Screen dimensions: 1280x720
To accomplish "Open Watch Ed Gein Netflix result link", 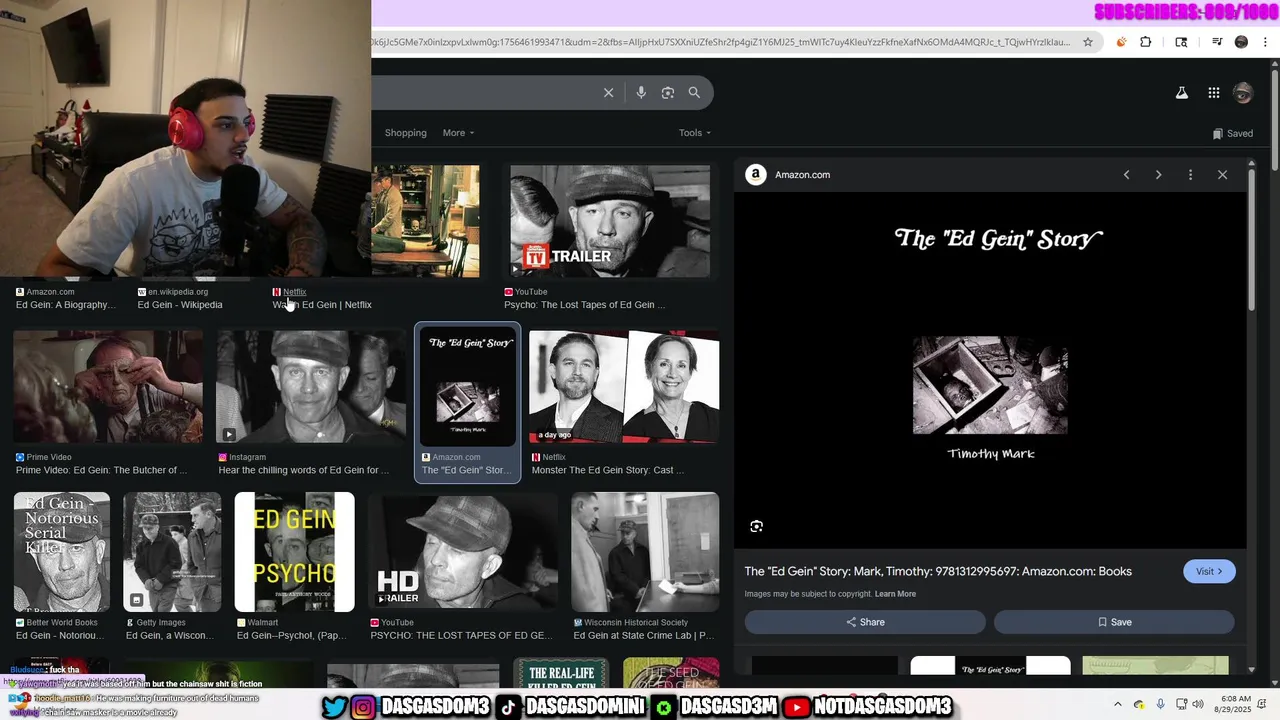I will coord(322,305).
